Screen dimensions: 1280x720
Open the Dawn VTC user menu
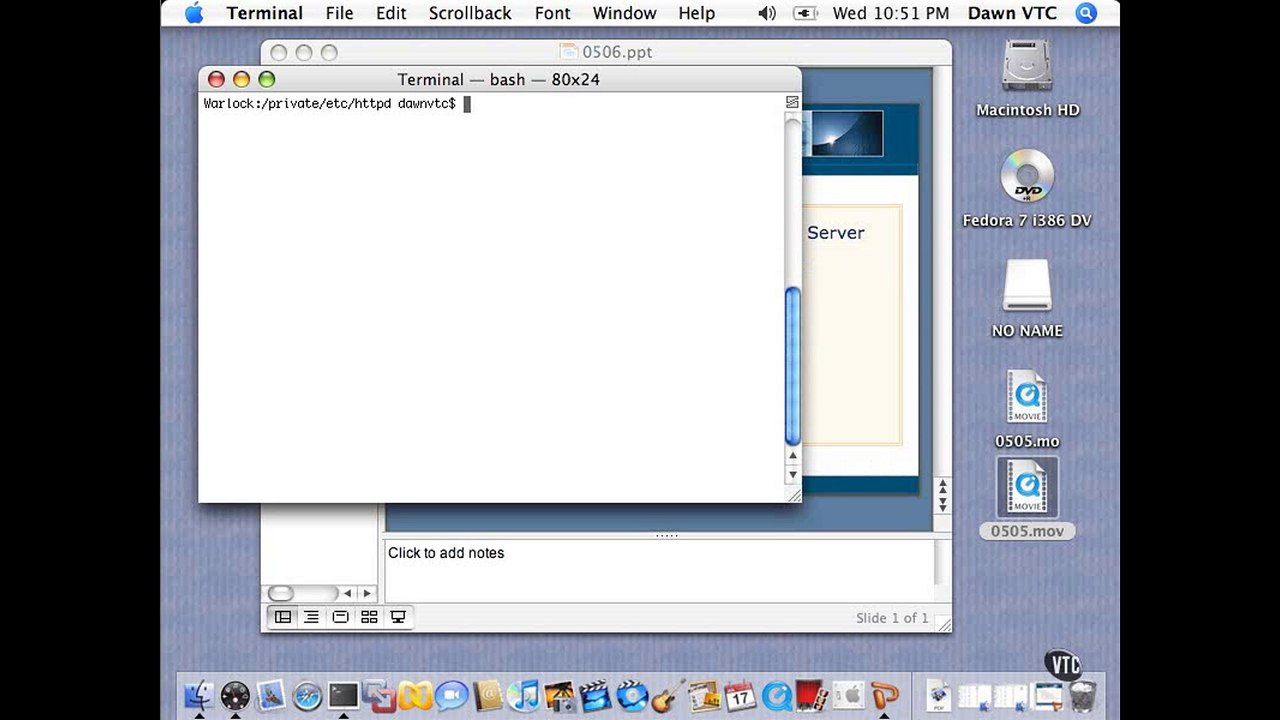[1012, 13]
